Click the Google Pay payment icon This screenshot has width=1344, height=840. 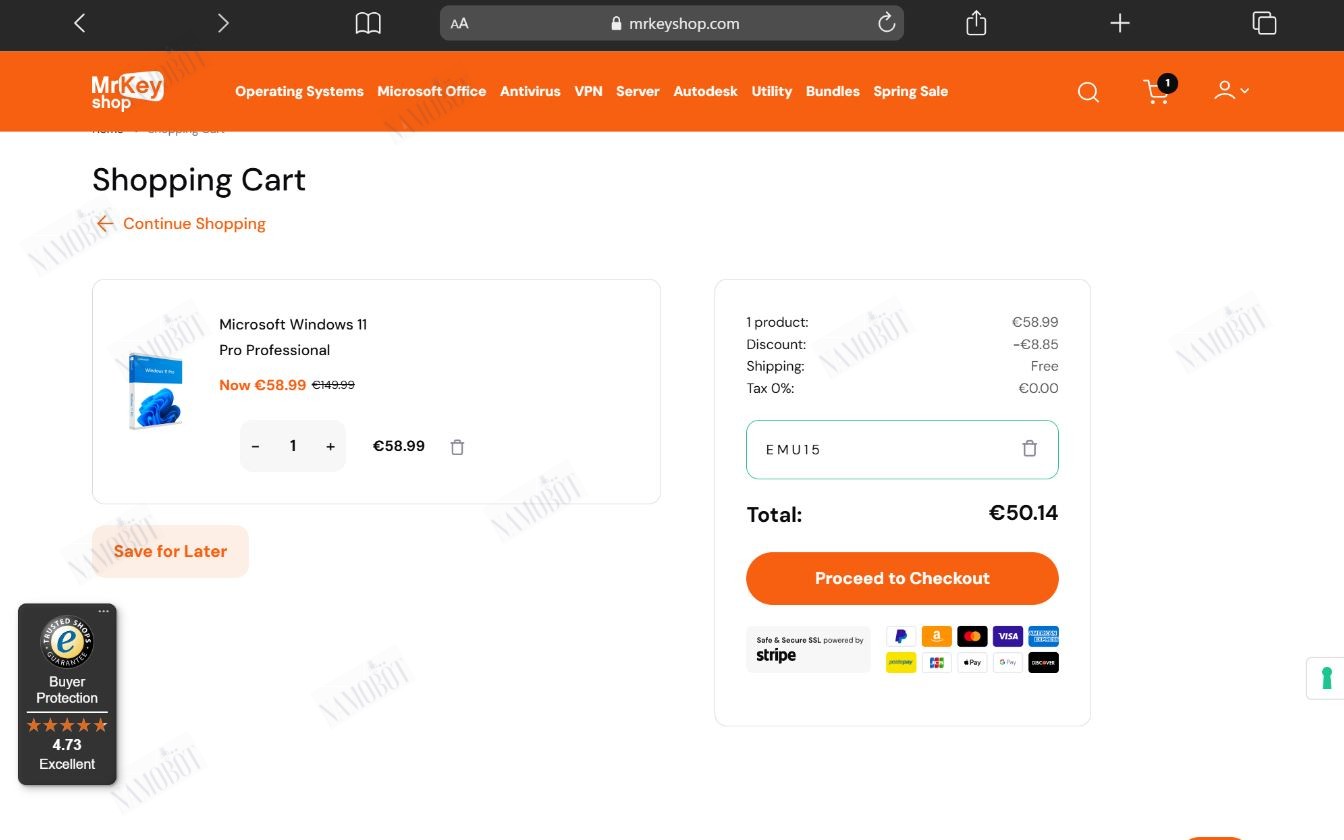coord(1008,662)
